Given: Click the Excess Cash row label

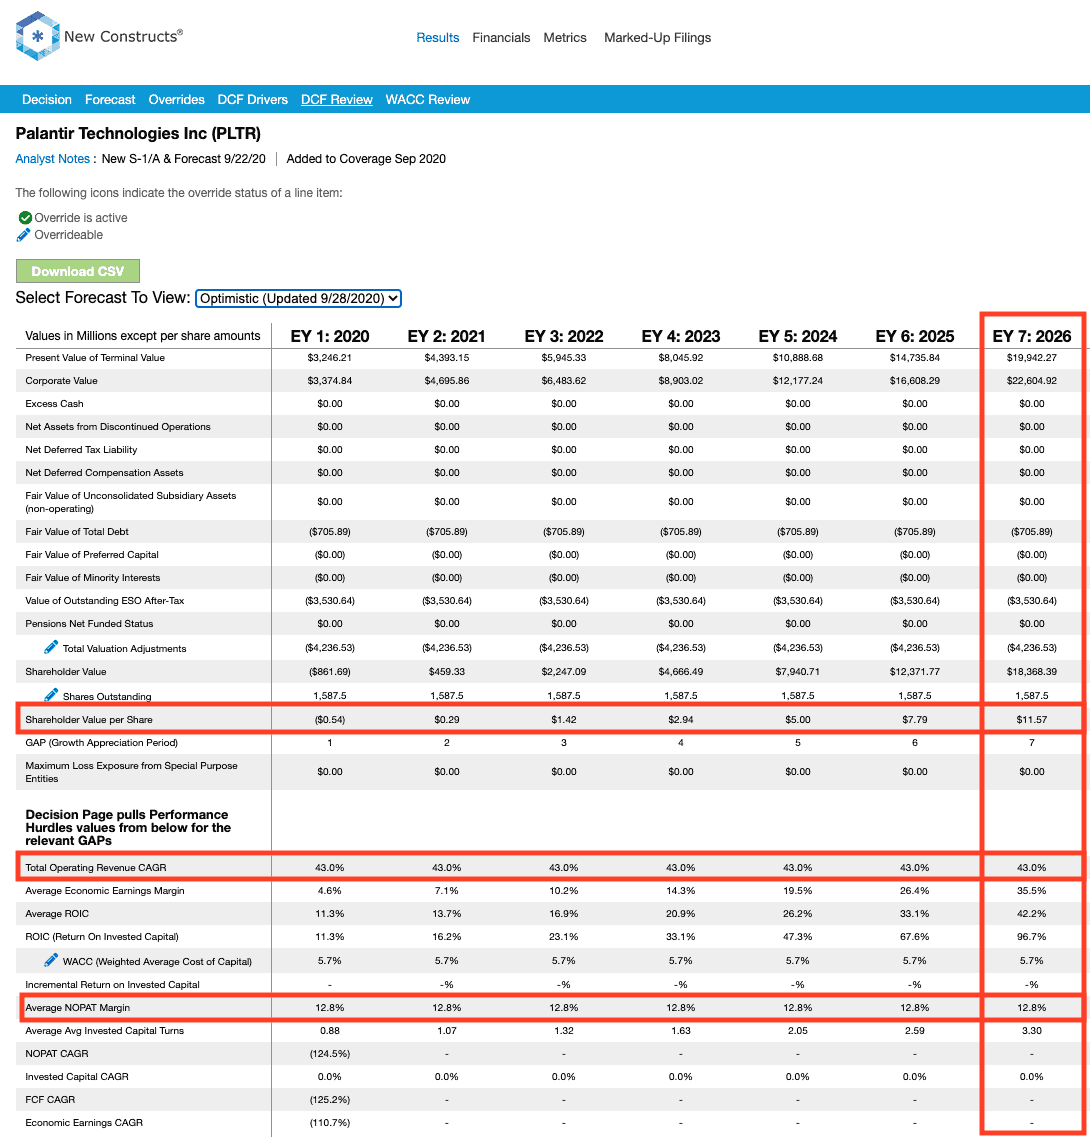Looking at the screenshot, I should click(x=54, y=404).
